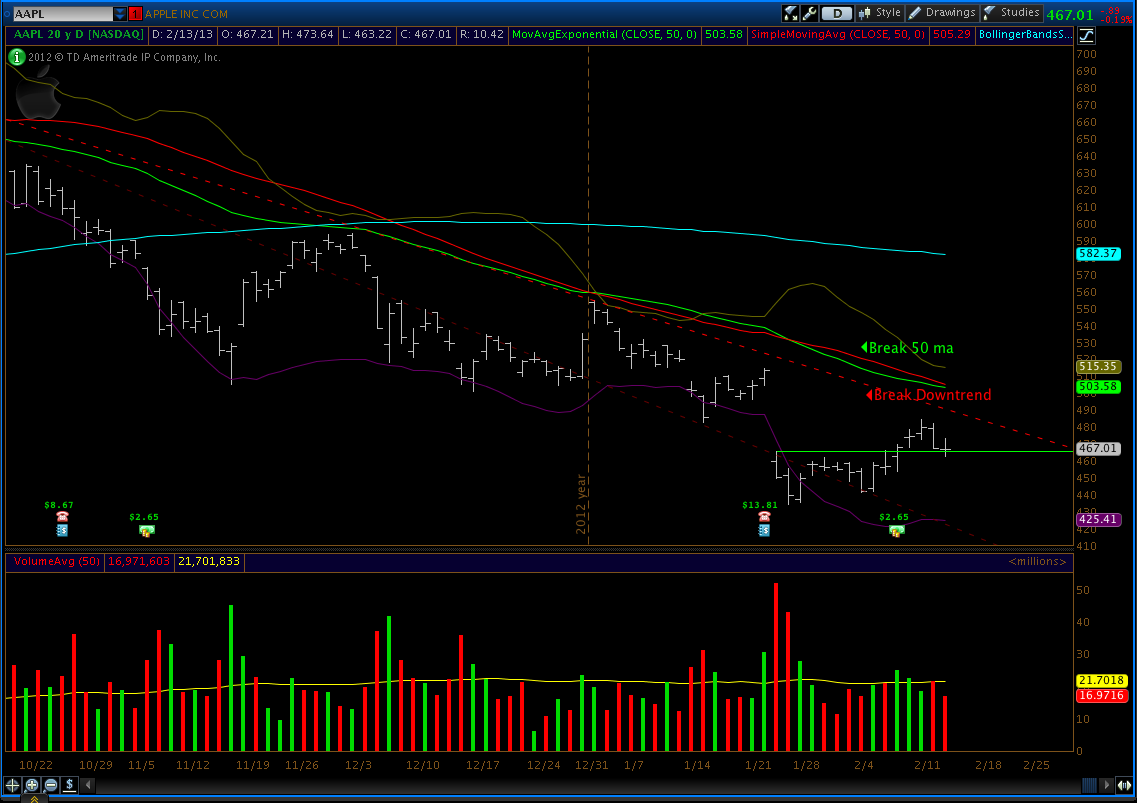This screenshot has width=1137, height=803.
Task: Click the 503.58 green price bubble
Action: click(1099, 387)
